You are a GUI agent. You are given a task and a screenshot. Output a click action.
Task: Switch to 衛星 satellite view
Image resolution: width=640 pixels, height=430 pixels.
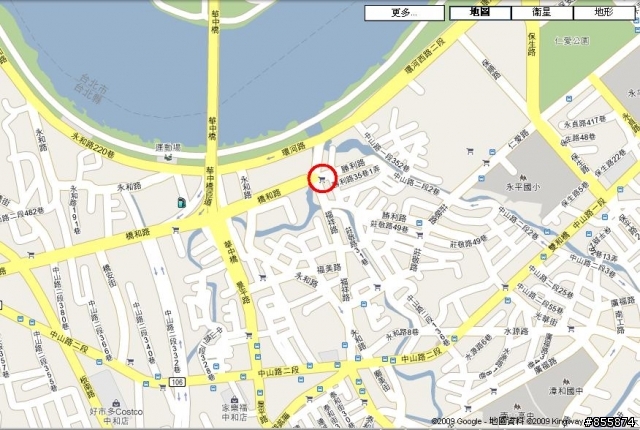coord(542,13)
